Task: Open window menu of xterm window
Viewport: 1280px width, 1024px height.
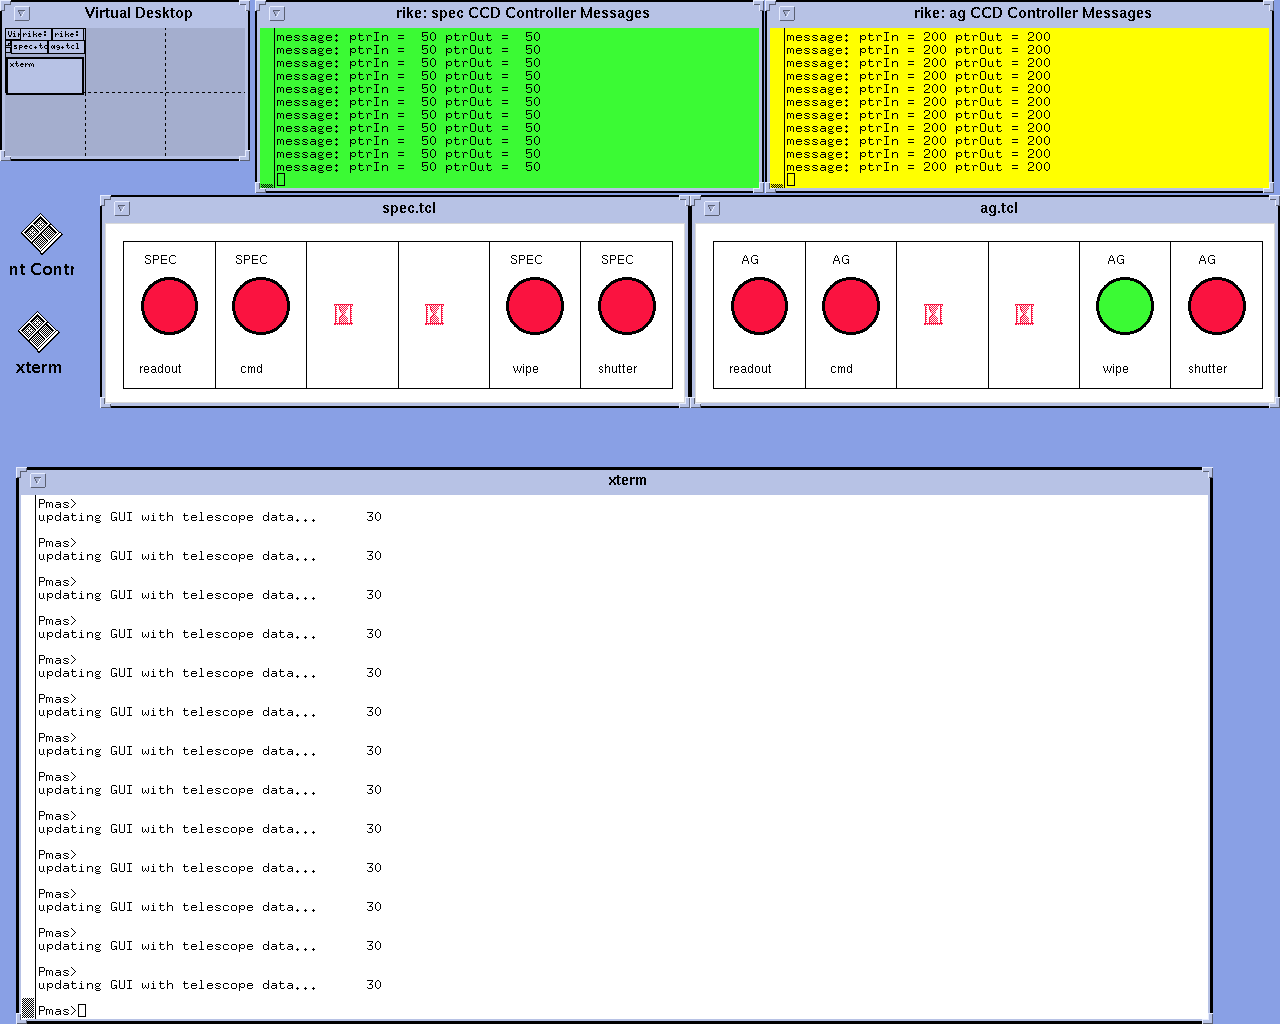Action: pyautogui.click(x=37, y=481)
